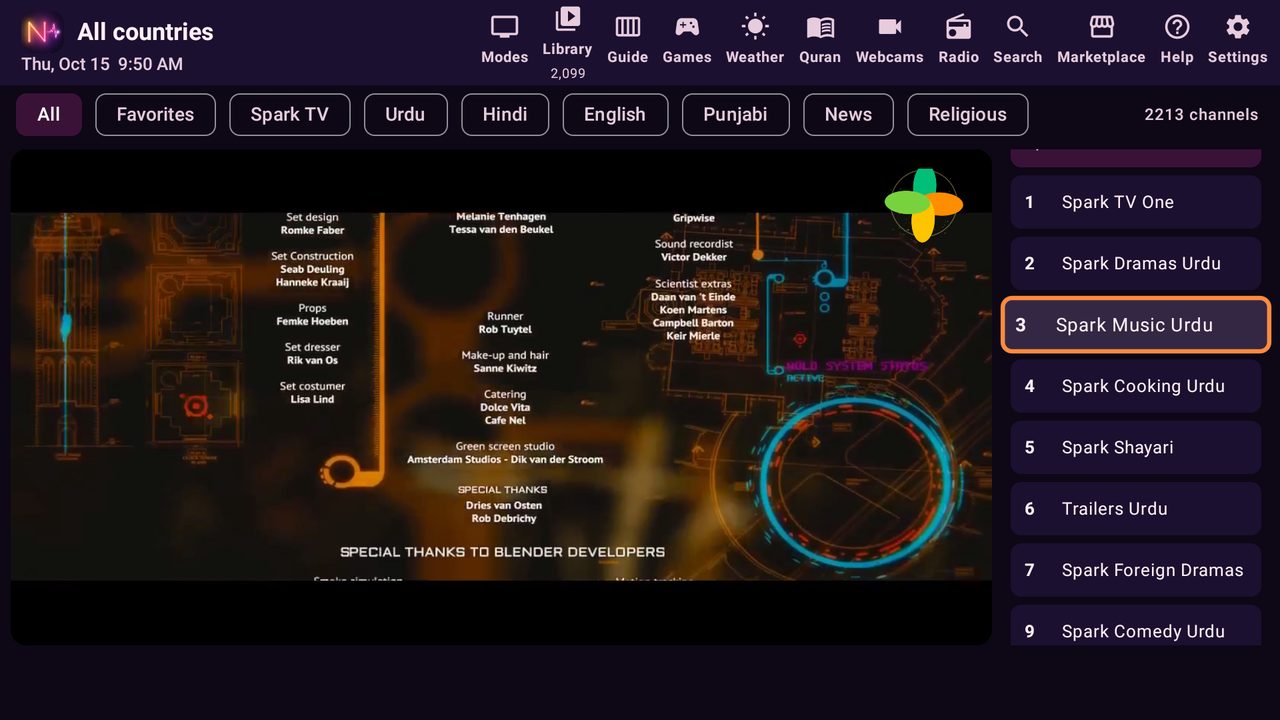Open the Modes screen icon
Viewport: 1280px width, 720px height.
point(504,27)
